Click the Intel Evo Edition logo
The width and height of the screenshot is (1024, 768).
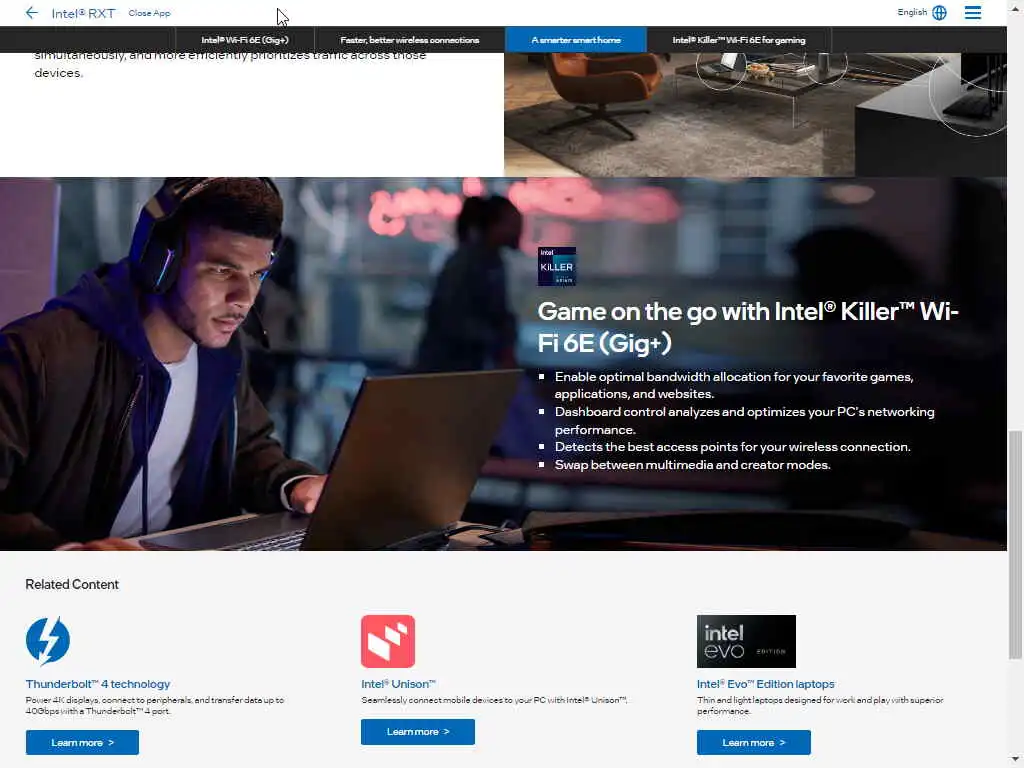pos(746,641)
